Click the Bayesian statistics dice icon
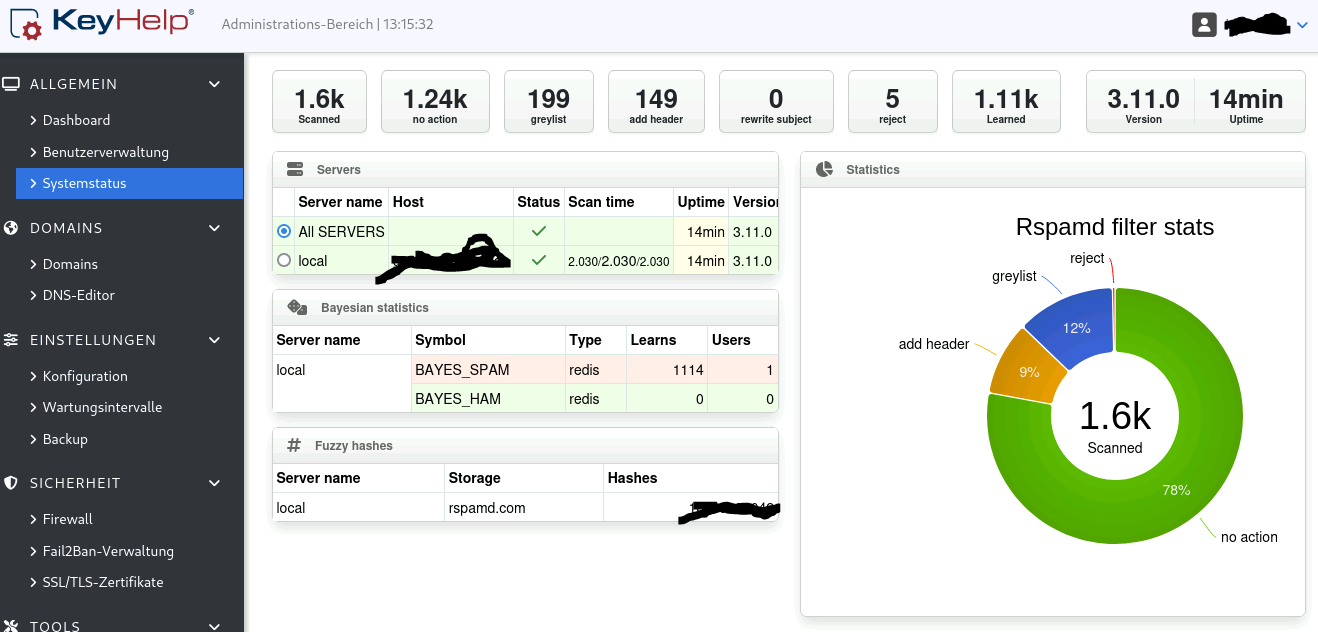 click(297, 308)
